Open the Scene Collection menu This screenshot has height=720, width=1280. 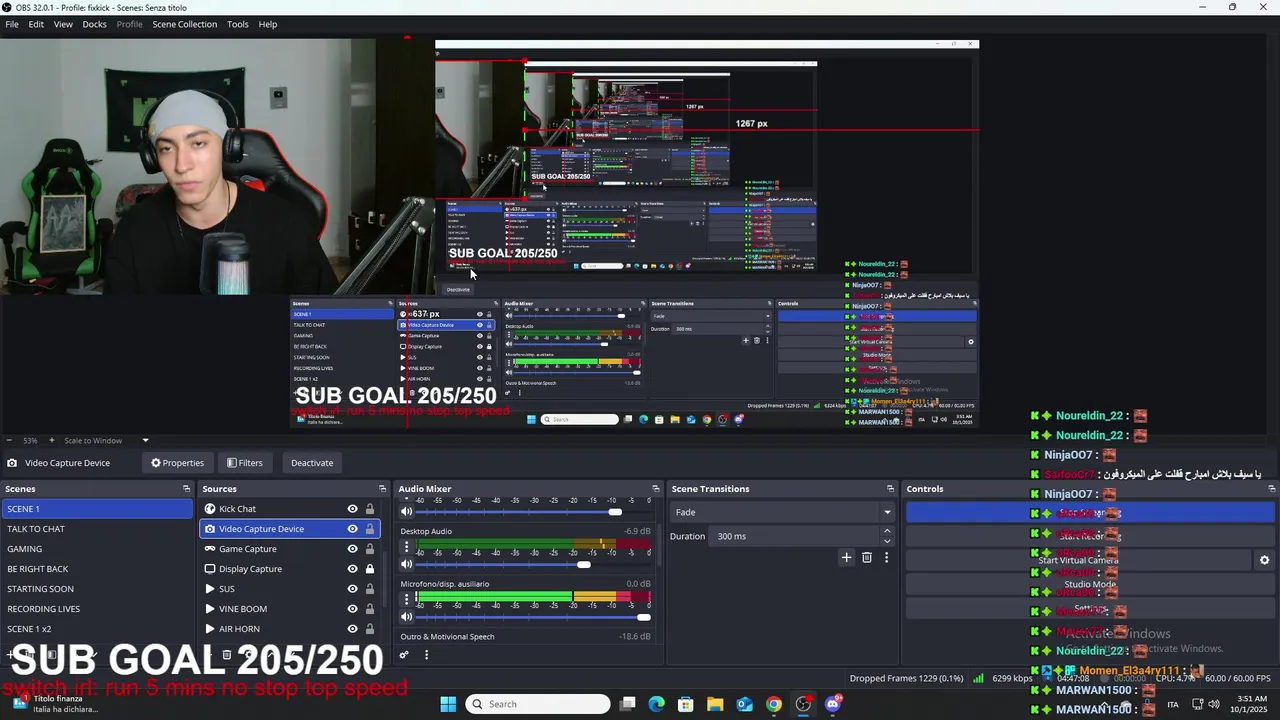[184, 24]
